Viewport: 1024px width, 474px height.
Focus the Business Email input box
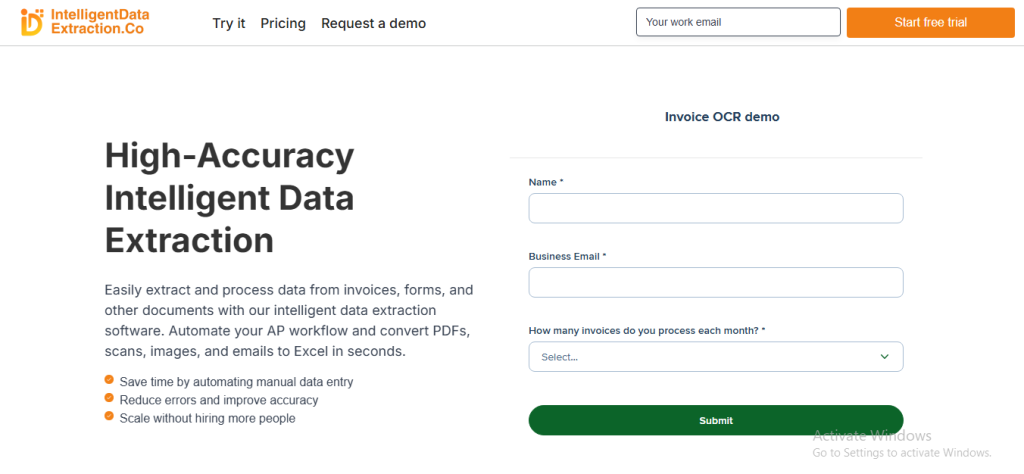pyautogui.click(x=716, y=282)
